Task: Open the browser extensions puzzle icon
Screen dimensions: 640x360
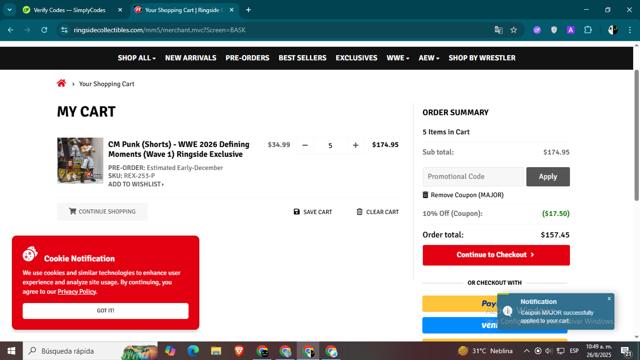Action: tap(588, 30)
